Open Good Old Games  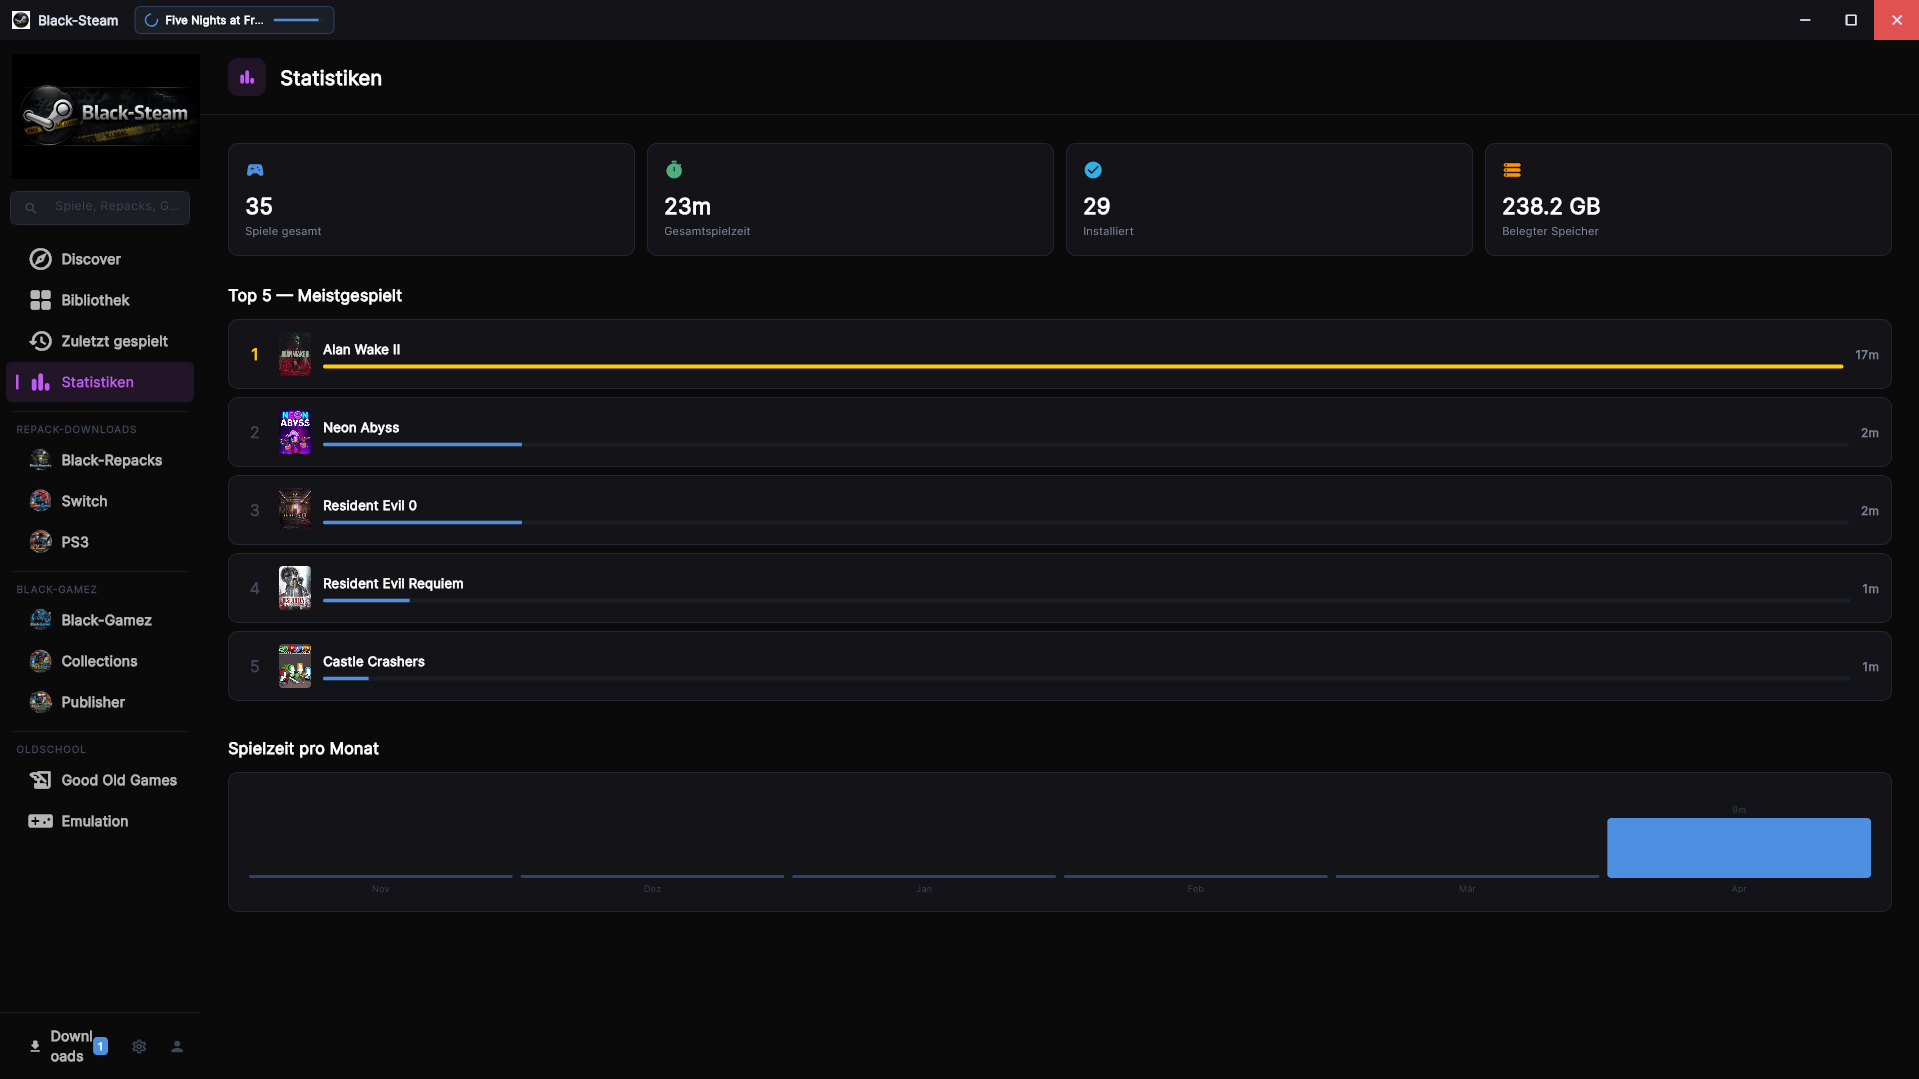click(x=100, y=780)
